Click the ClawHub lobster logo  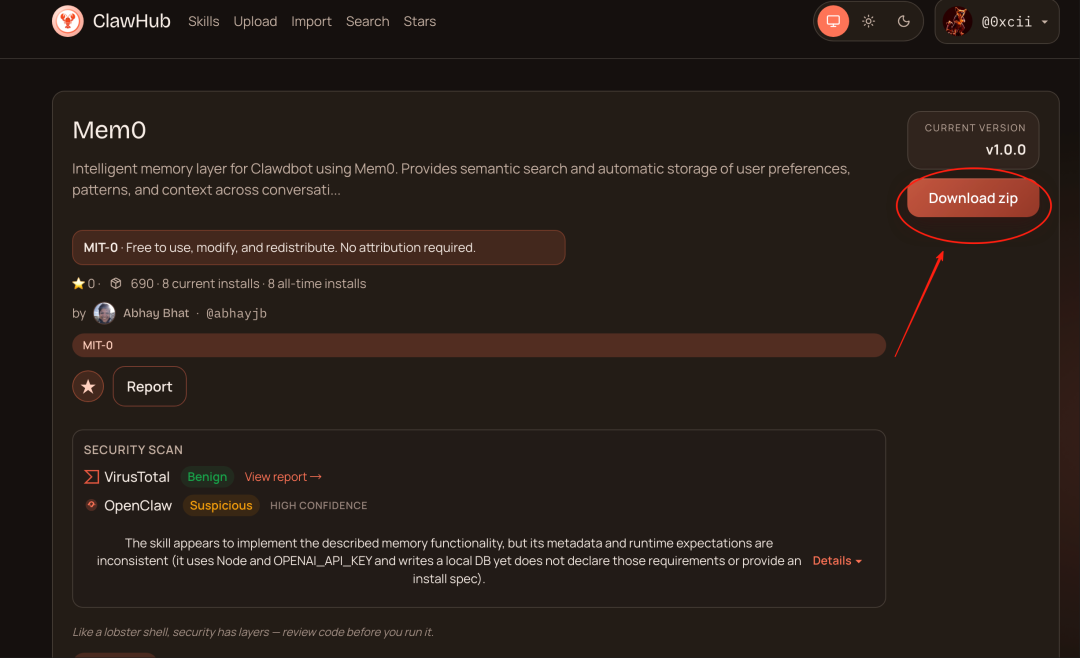click(x=68, y=21)
